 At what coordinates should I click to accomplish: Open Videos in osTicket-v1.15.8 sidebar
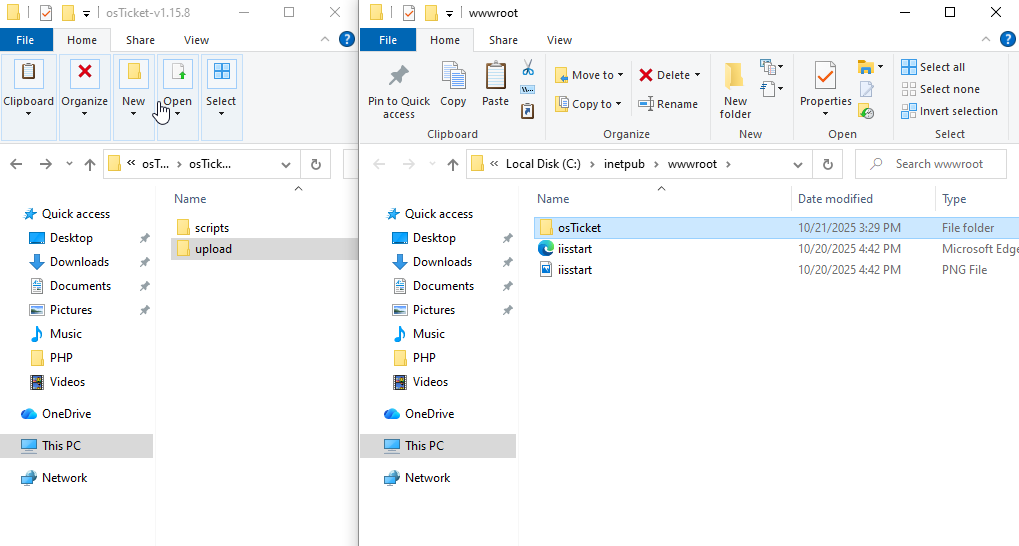[x=68, y=382]
